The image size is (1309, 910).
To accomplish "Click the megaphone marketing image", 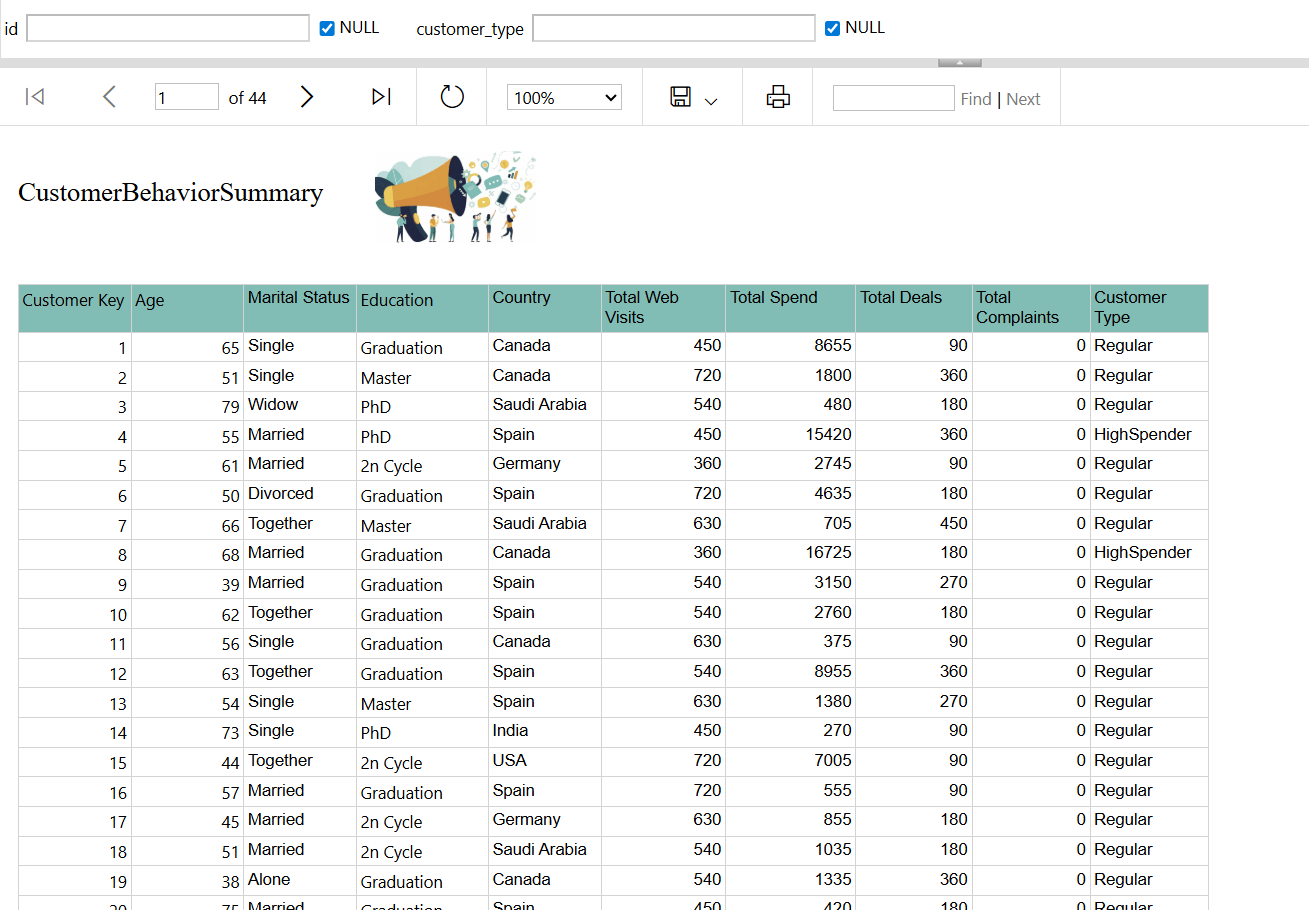I will 455,198.
